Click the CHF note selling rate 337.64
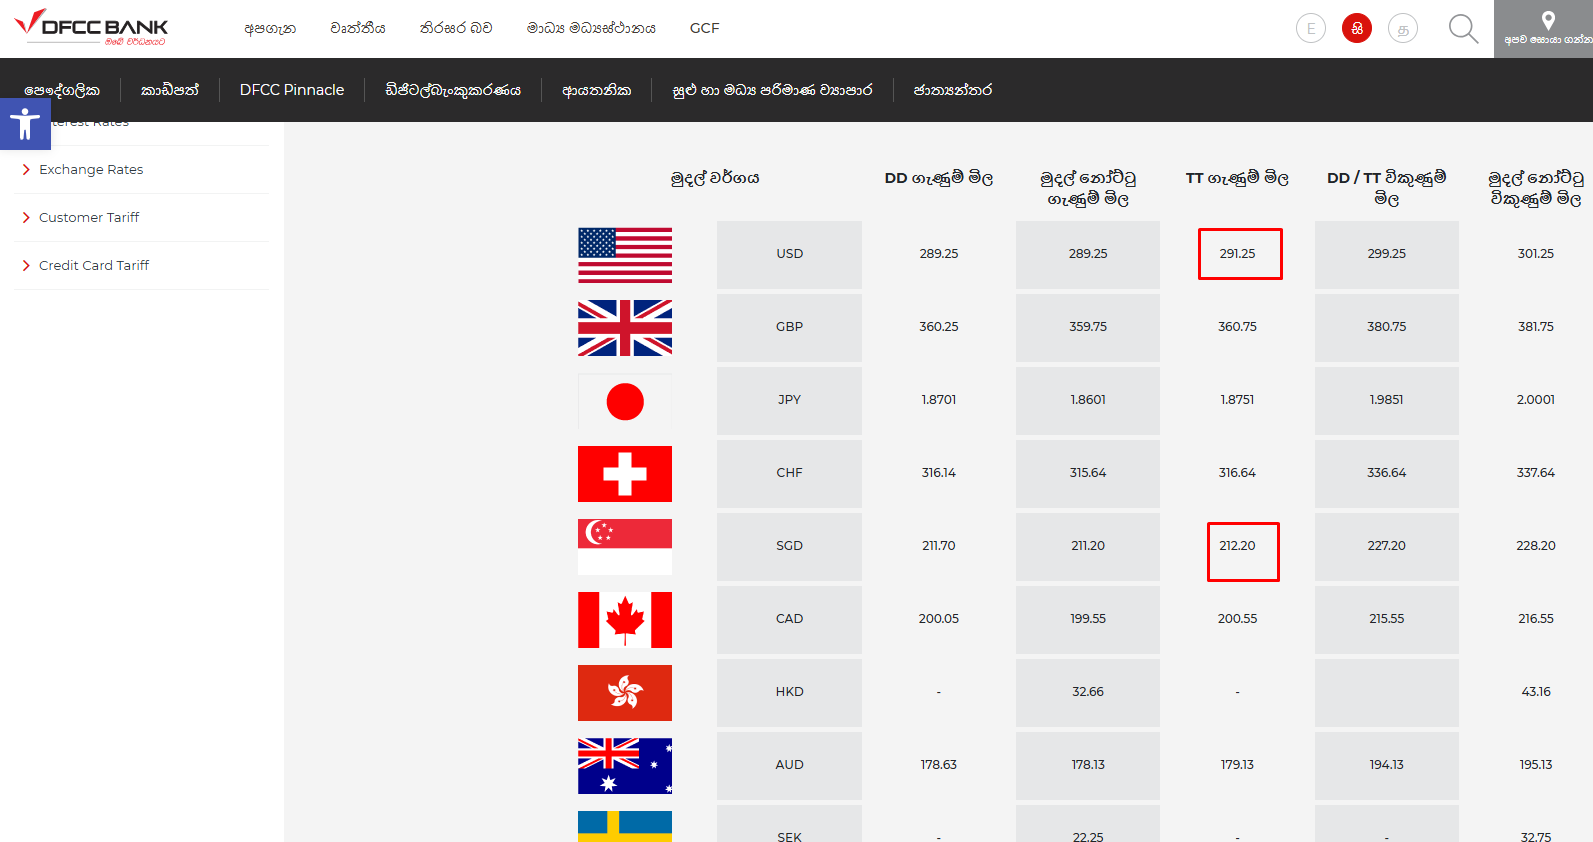The width and height of the screenshot is (1593, 842). click(x=1536, y=473)
